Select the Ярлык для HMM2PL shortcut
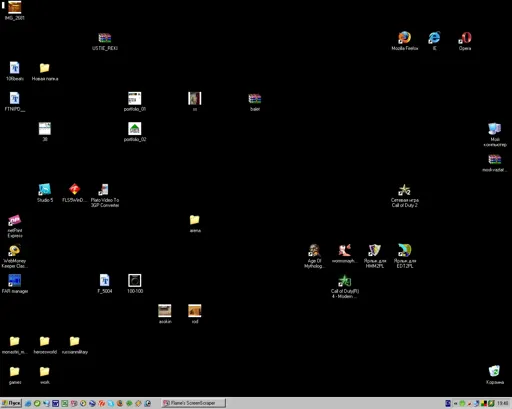 374,250
